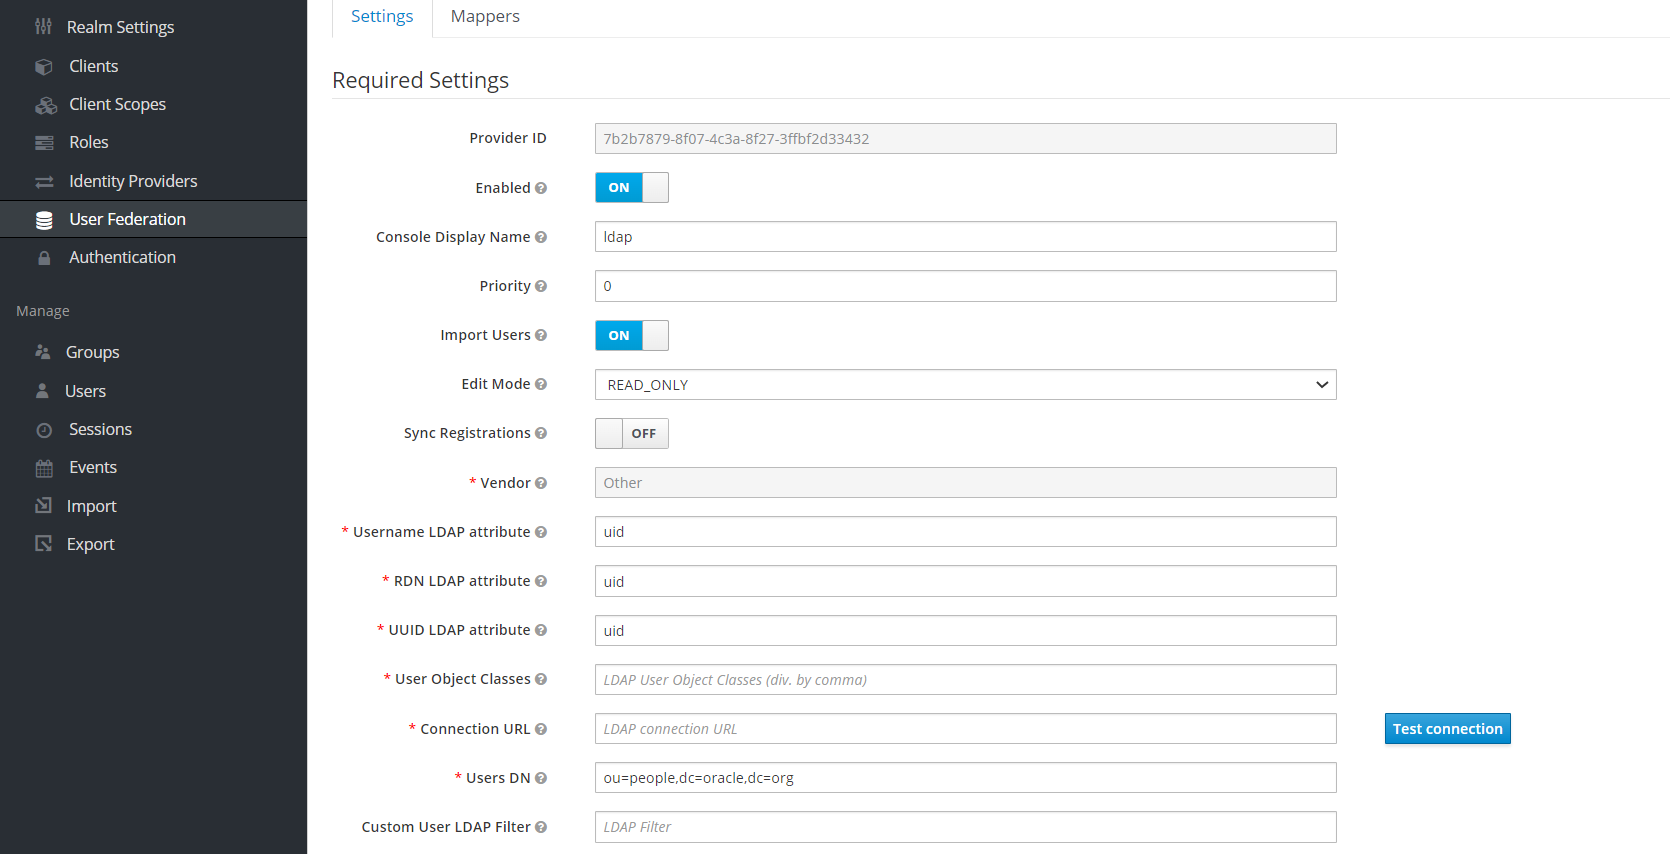Click the Users person icon
Viewport: 1670px width, 854px height.
(x=42, y=391)
